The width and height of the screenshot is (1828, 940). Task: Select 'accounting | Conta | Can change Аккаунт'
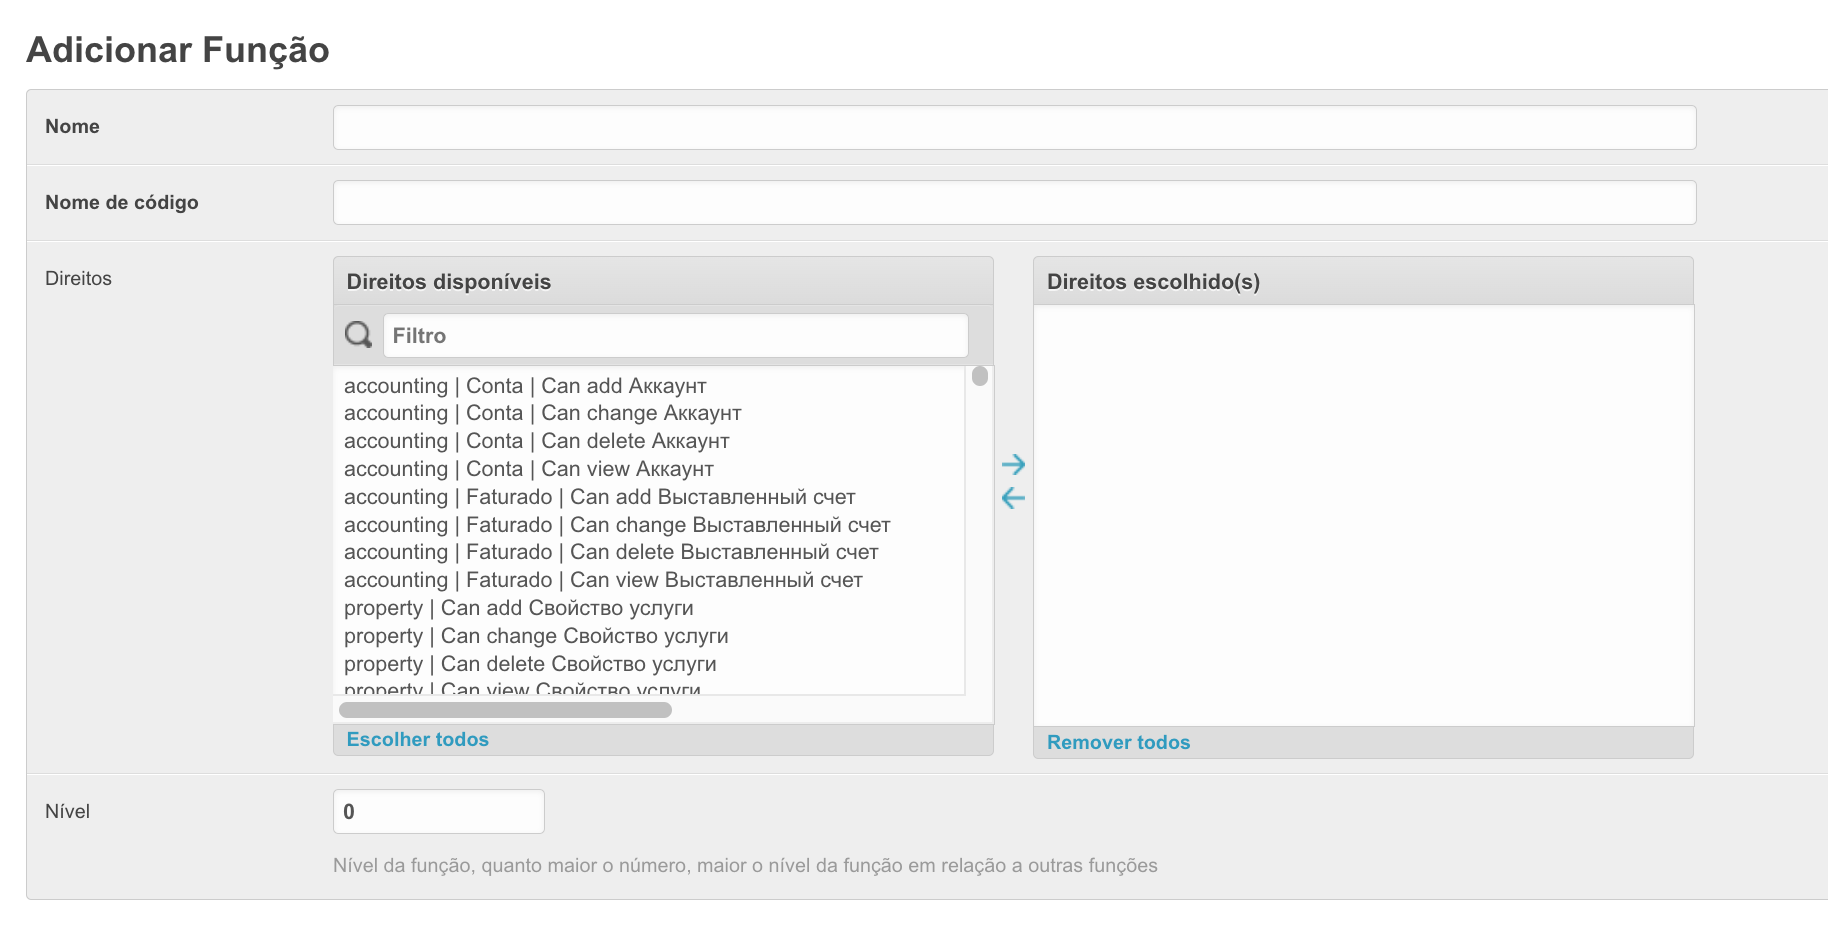[542, 413]
